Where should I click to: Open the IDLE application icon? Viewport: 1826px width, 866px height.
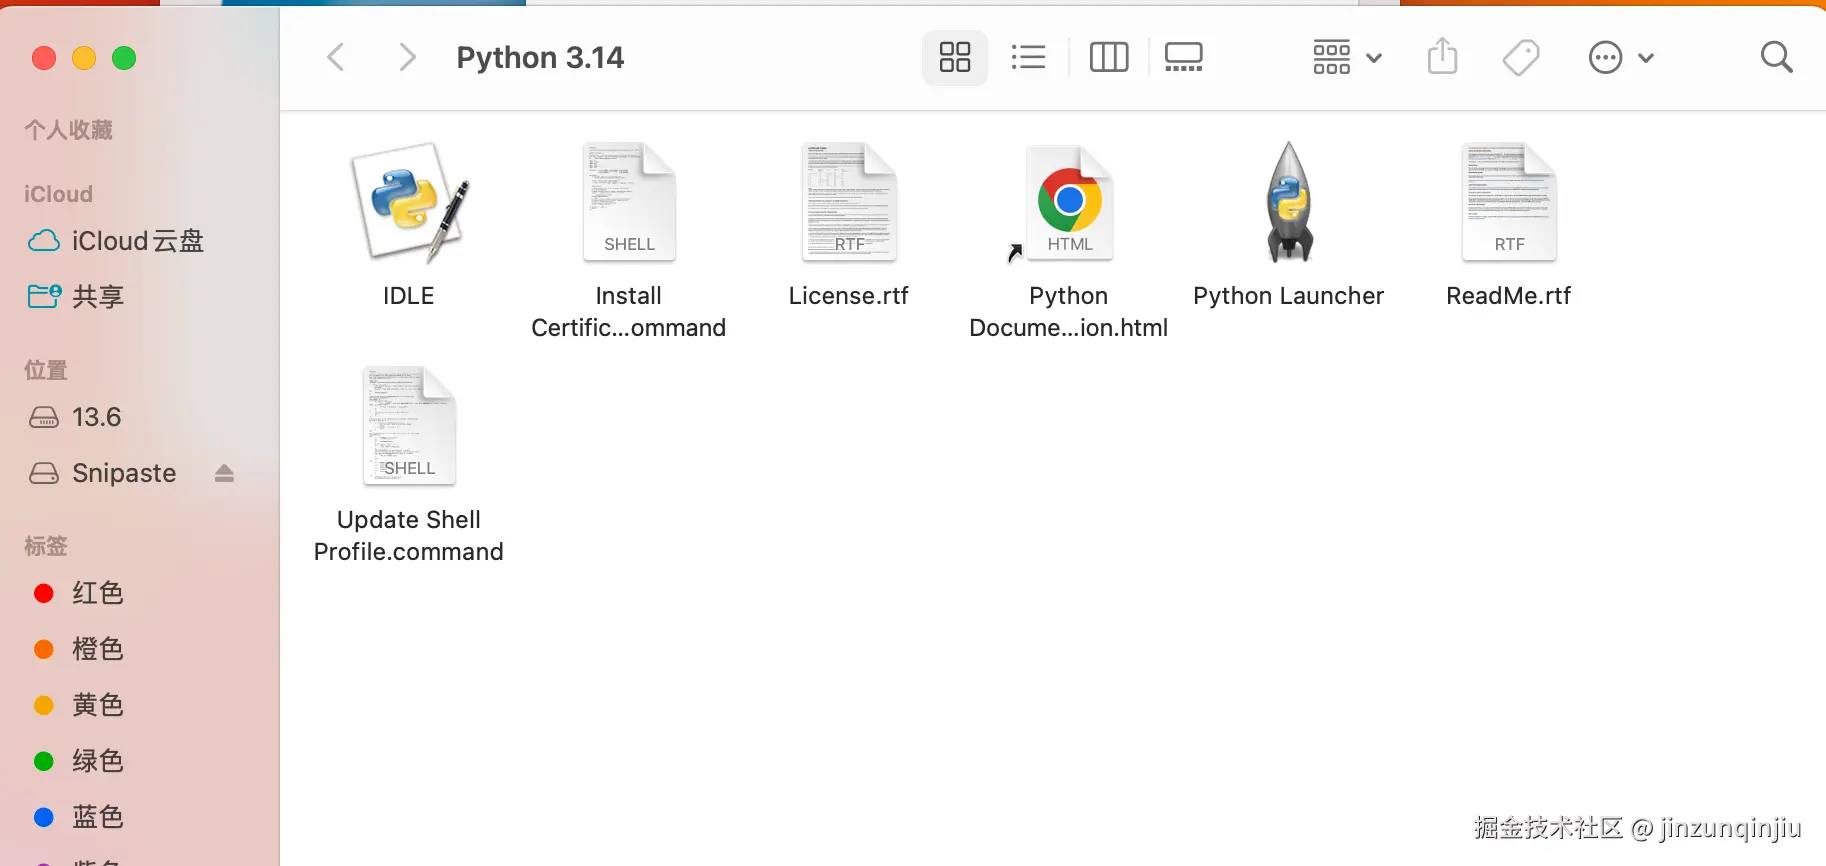coord(409,203)
